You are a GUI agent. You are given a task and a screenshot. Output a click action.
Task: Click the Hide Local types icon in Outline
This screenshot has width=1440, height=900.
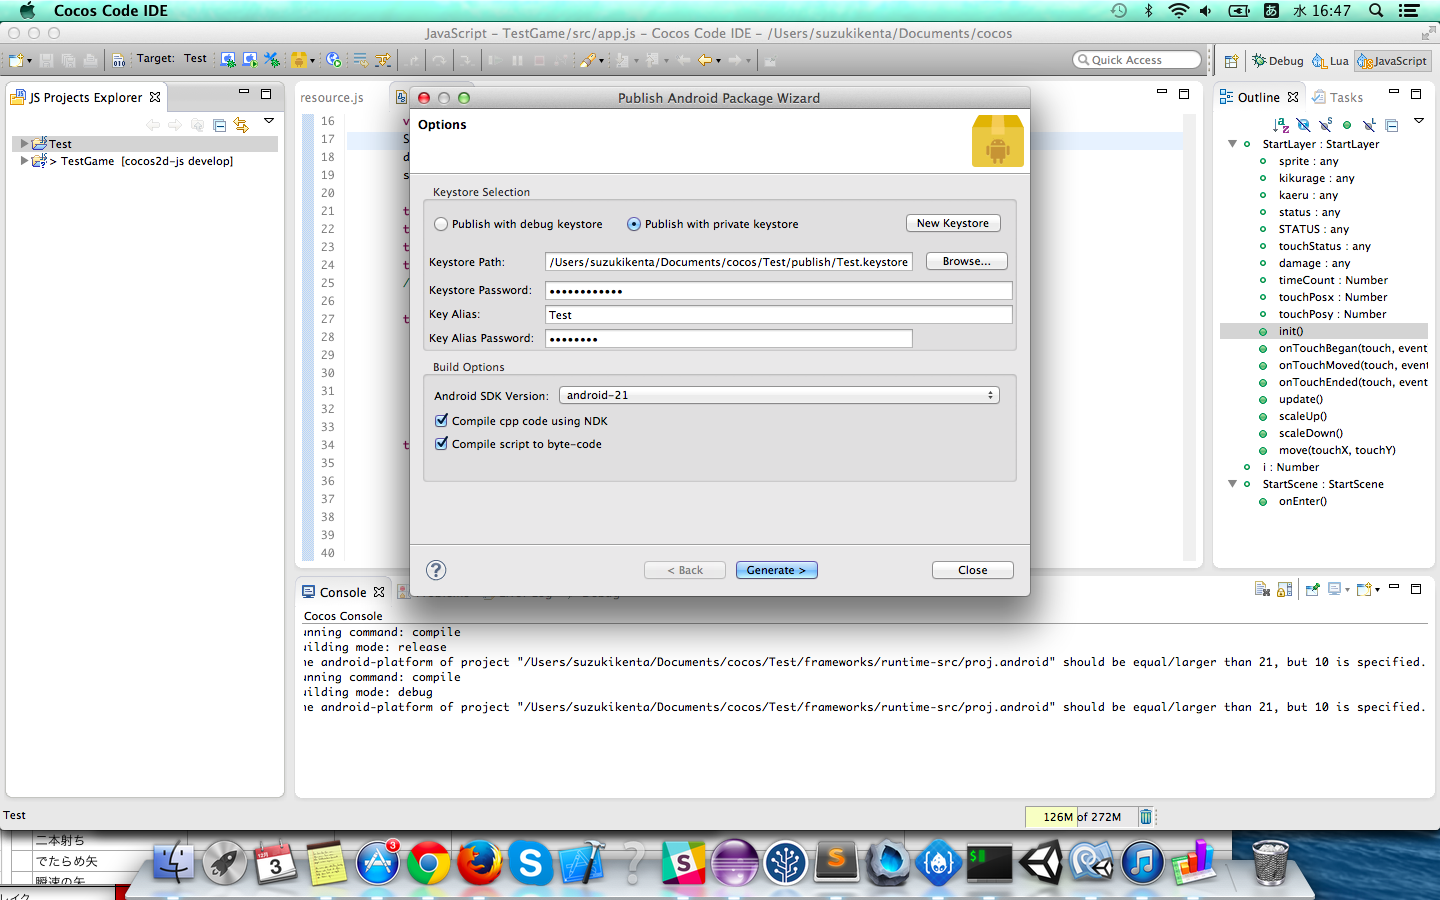point(1369,125)
